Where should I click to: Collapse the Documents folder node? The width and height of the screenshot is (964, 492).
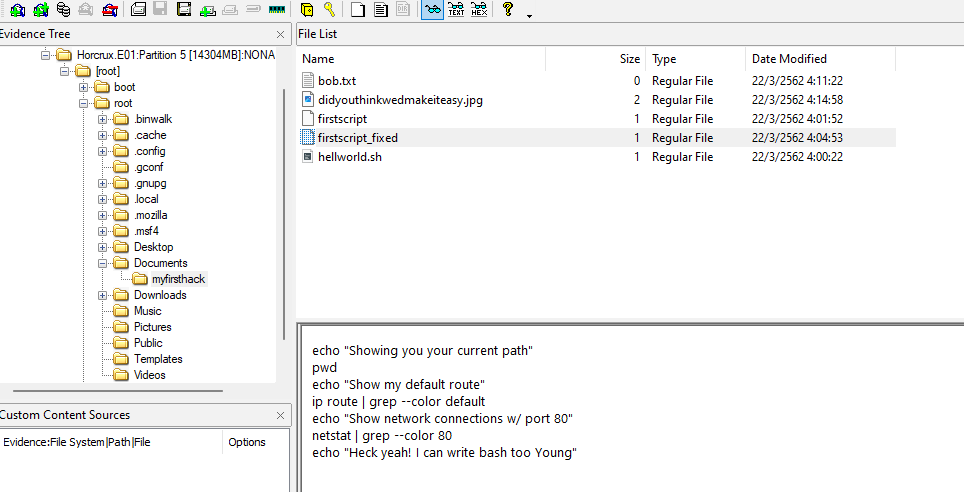pyautogui.click(x=102, y=263)
